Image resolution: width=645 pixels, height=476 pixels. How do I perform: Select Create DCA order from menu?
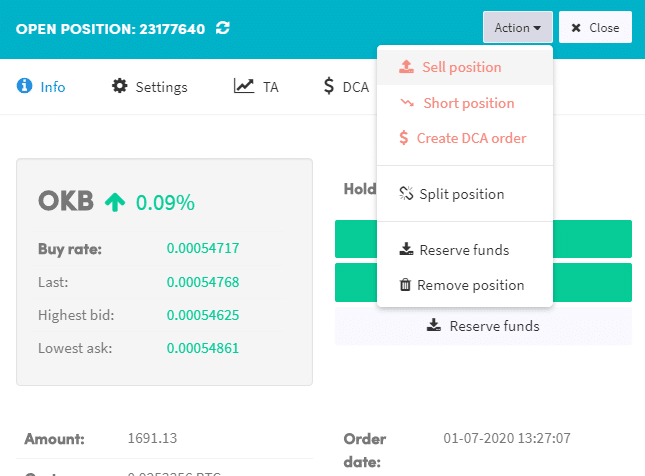click(464, 138)
